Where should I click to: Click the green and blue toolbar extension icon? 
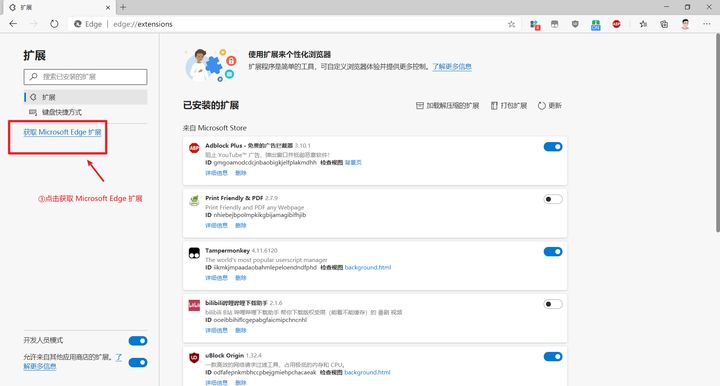[x=596, y=25]
